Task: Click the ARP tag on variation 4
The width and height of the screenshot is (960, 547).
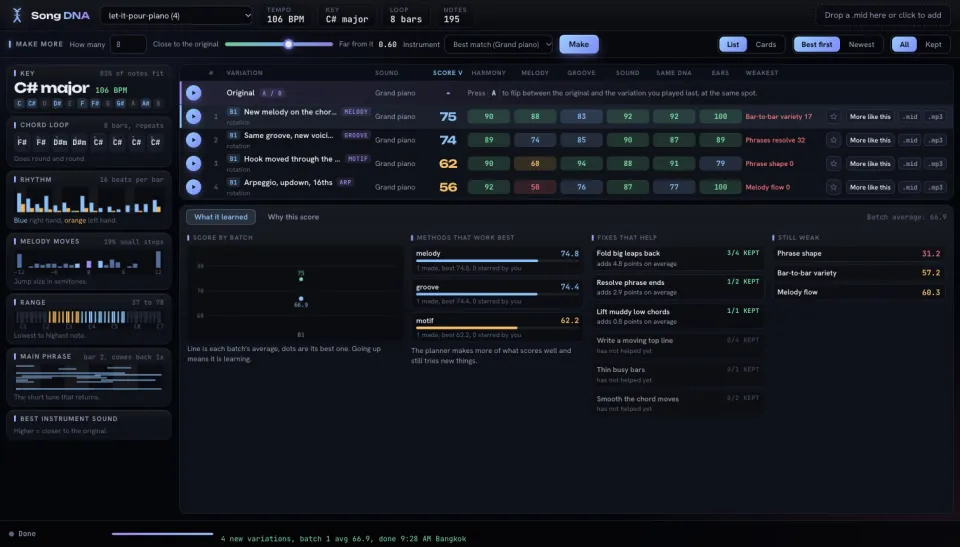Action: click(345, 183)
